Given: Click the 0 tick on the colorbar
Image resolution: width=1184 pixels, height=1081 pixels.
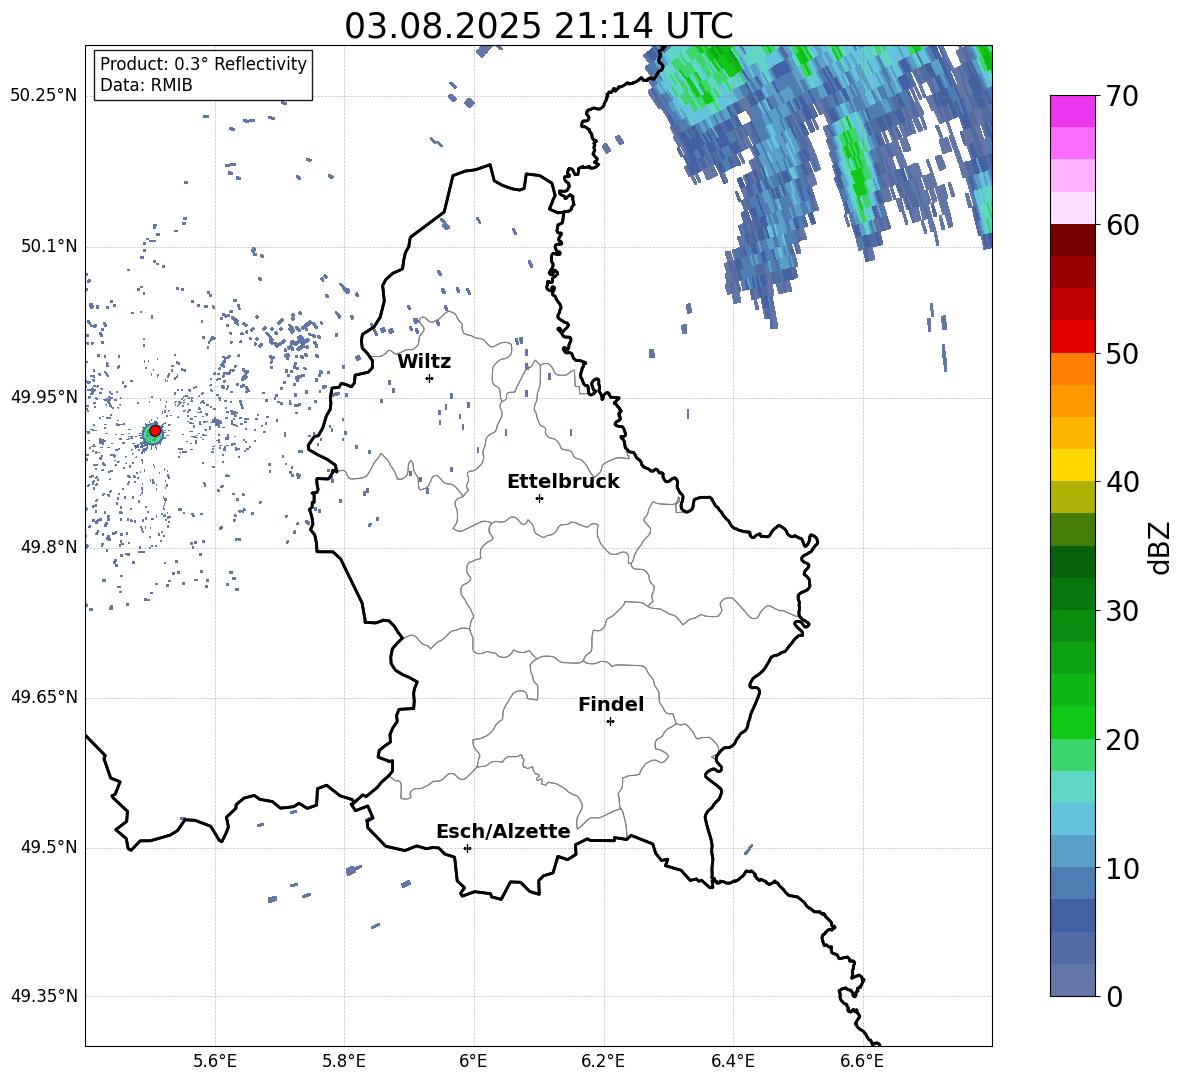Looking at the screenshot, I should point(1114,997).
